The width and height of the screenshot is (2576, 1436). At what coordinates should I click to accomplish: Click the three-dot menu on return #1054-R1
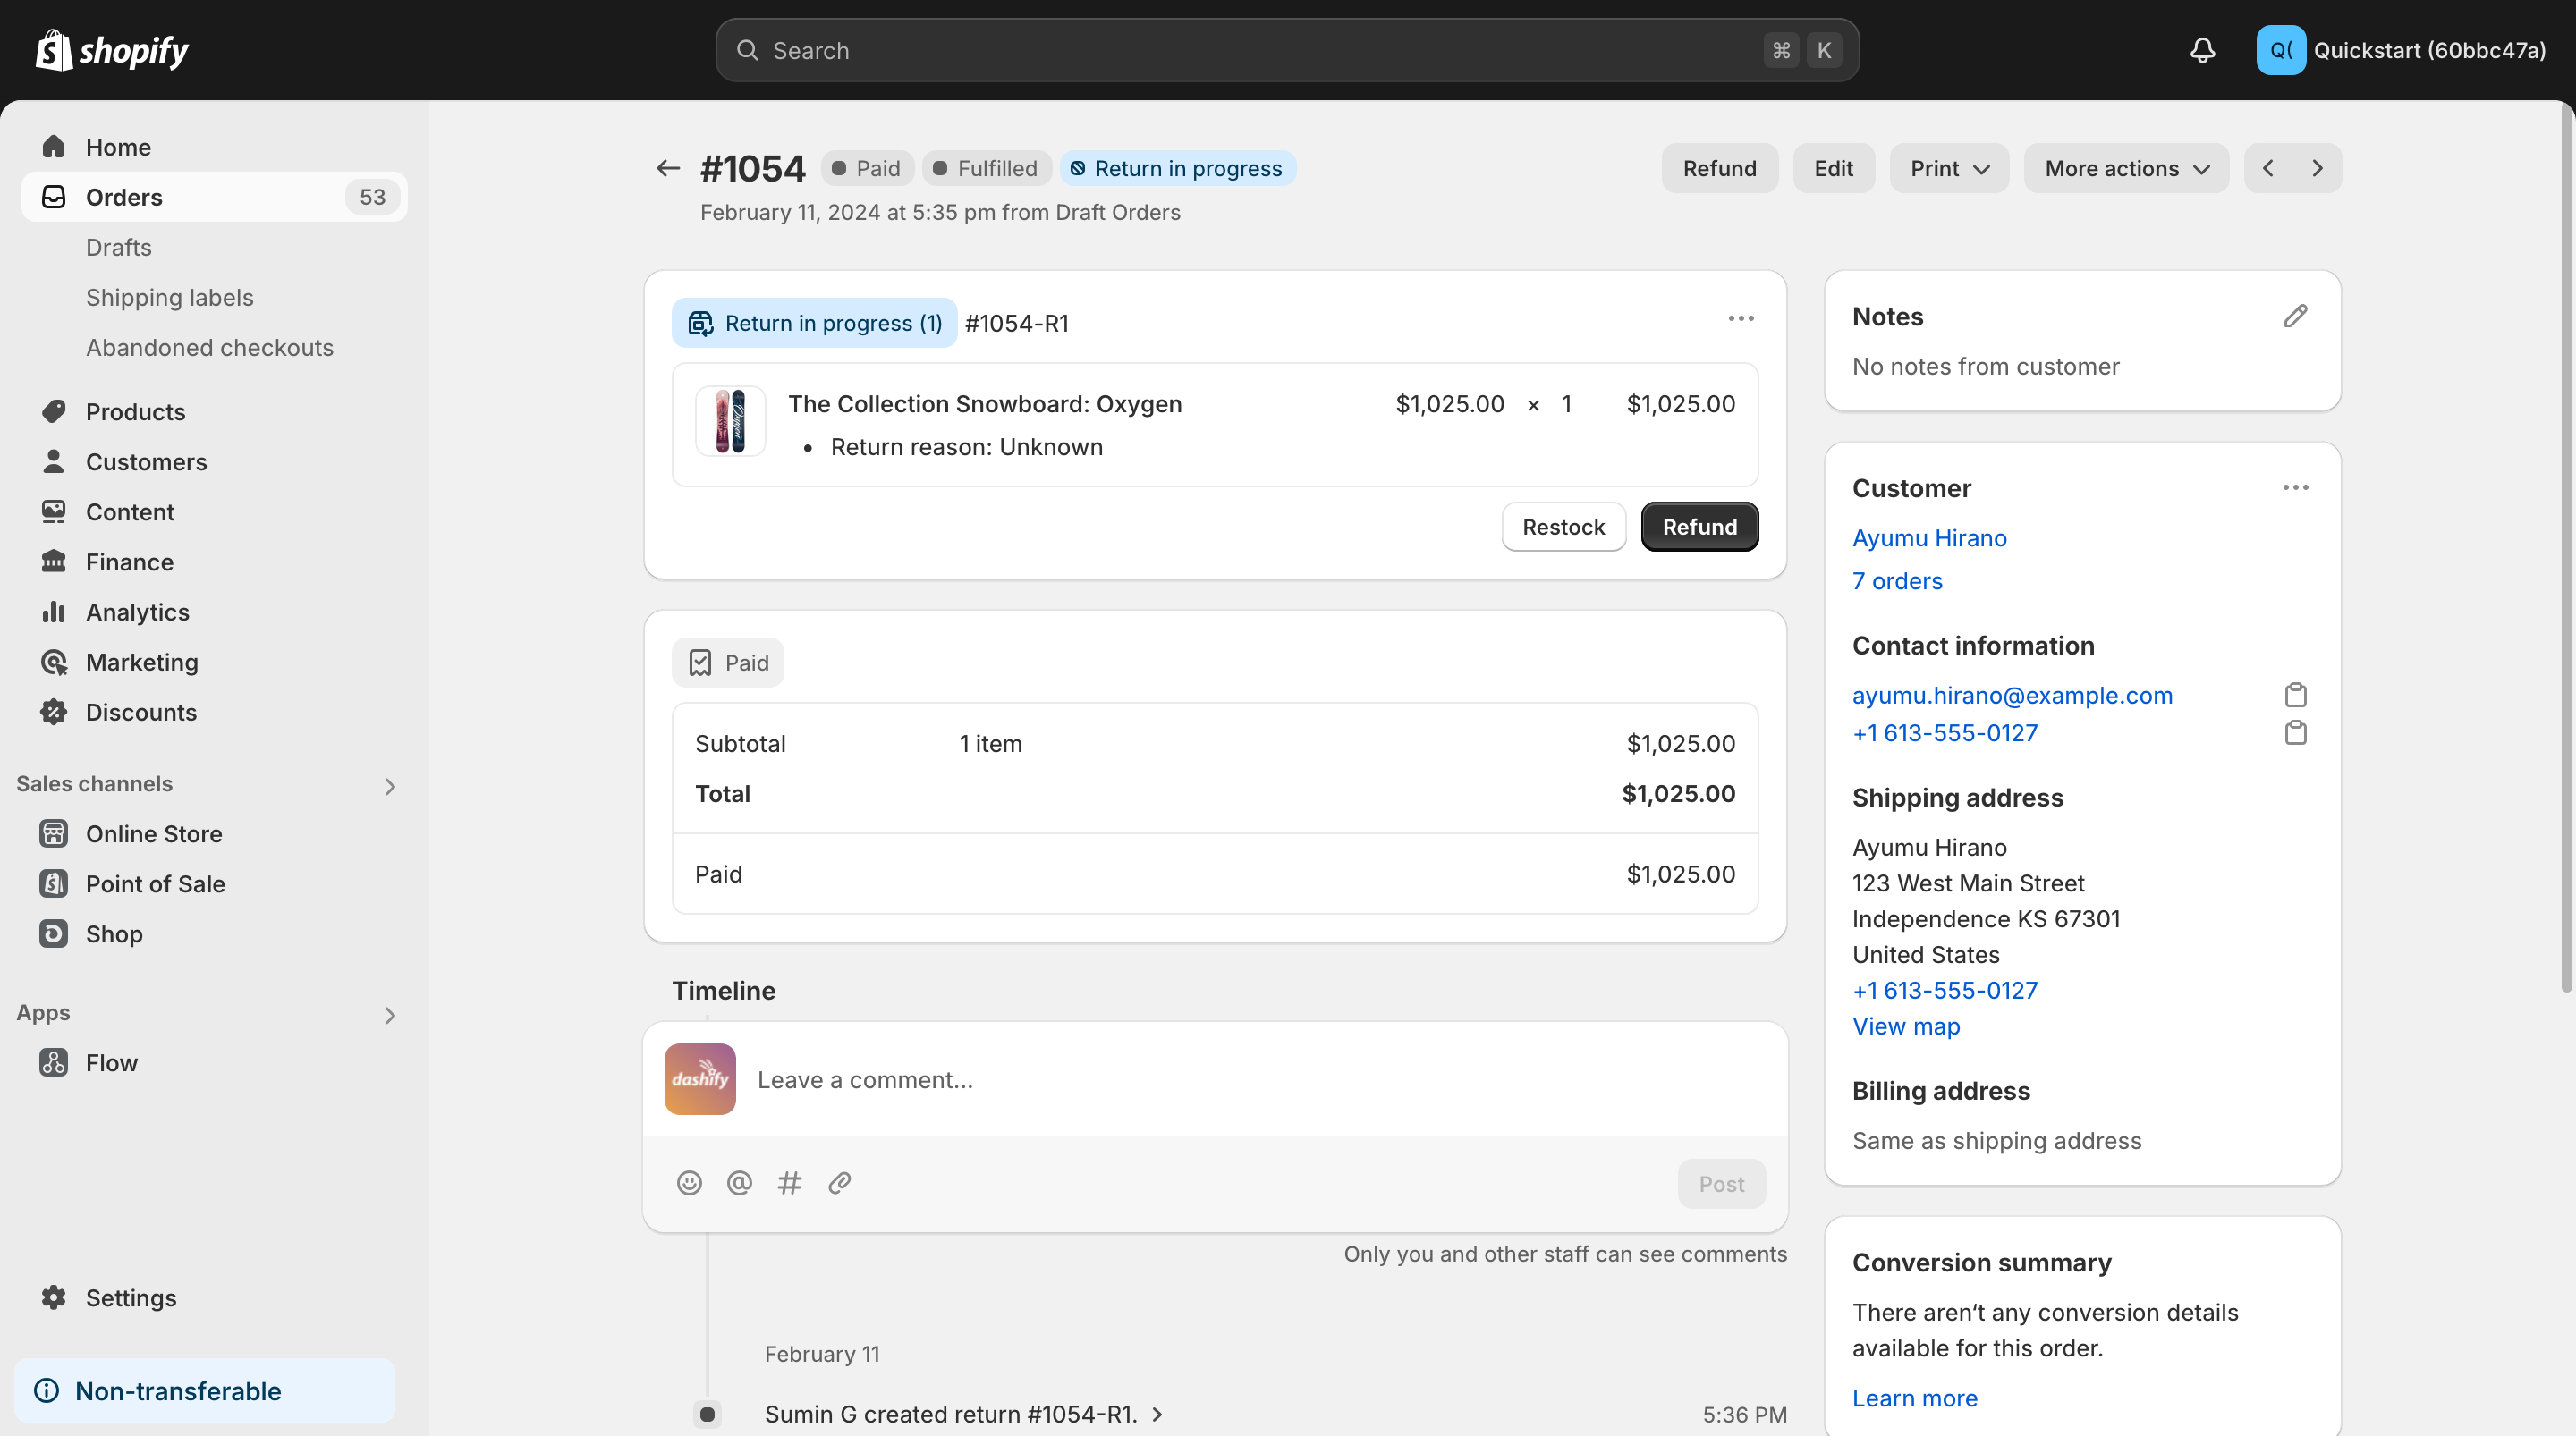pos(1738,320)
